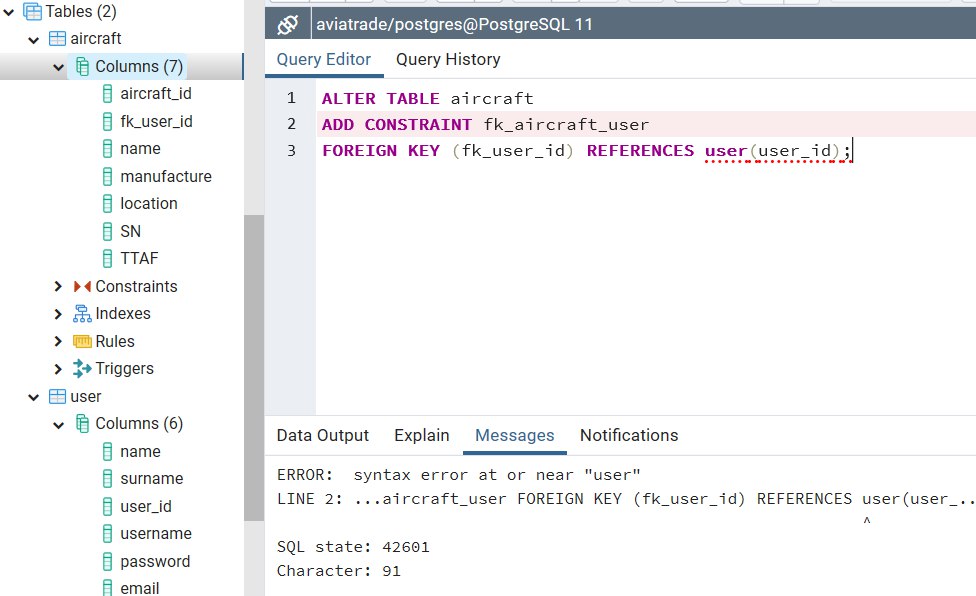Viewport: 976px width, 596px height.
Task: Select the TTAF column label
Action: 139,258
